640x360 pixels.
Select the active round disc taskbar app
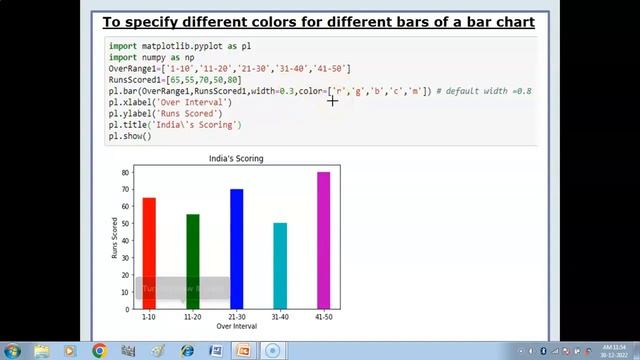click(273, 351)
